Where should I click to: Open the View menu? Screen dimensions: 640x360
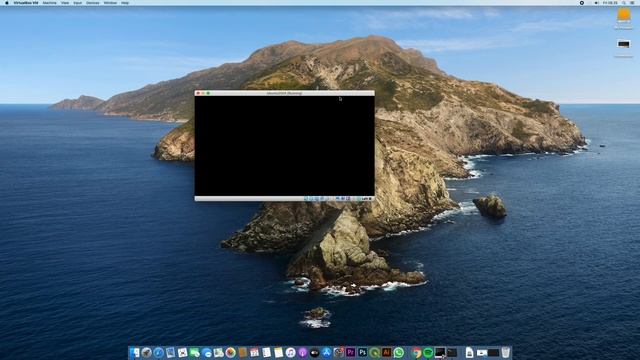click(64, 3)
